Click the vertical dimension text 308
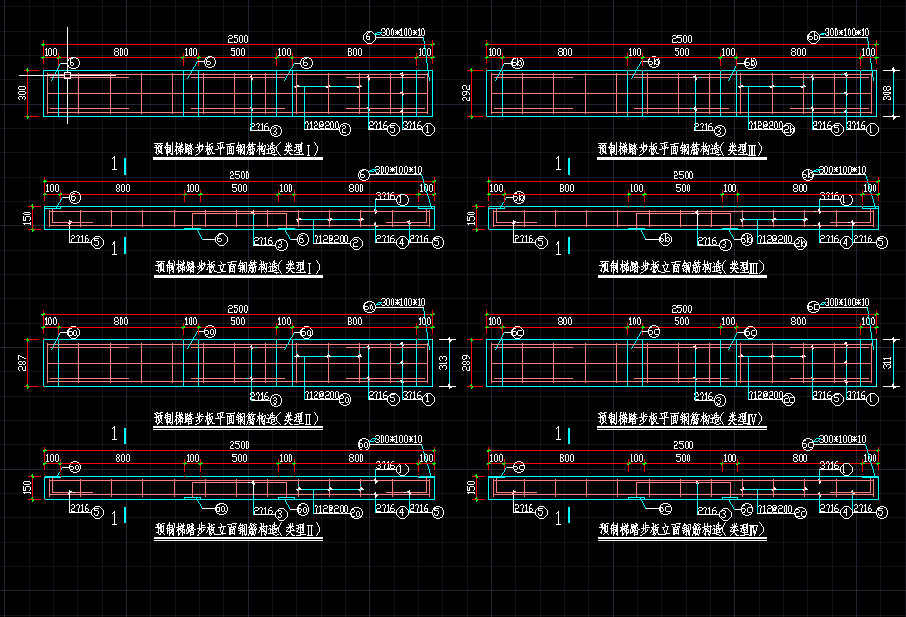 [888, 92]
